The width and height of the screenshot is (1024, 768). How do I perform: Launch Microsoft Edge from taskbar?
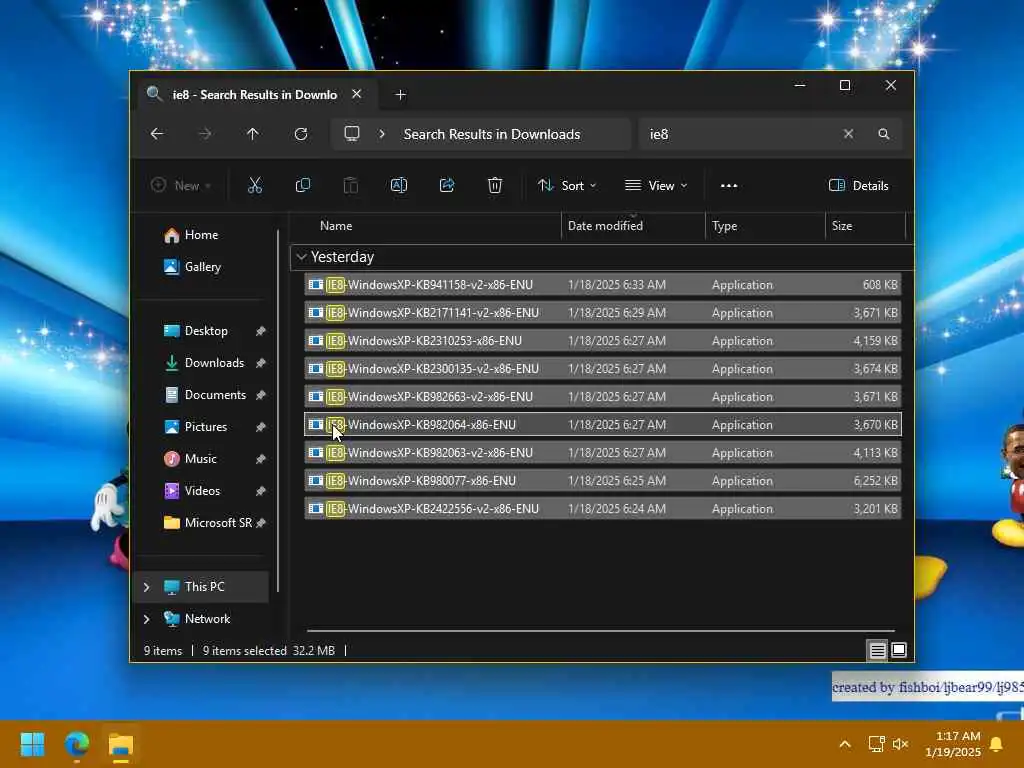tap(76, 744)
